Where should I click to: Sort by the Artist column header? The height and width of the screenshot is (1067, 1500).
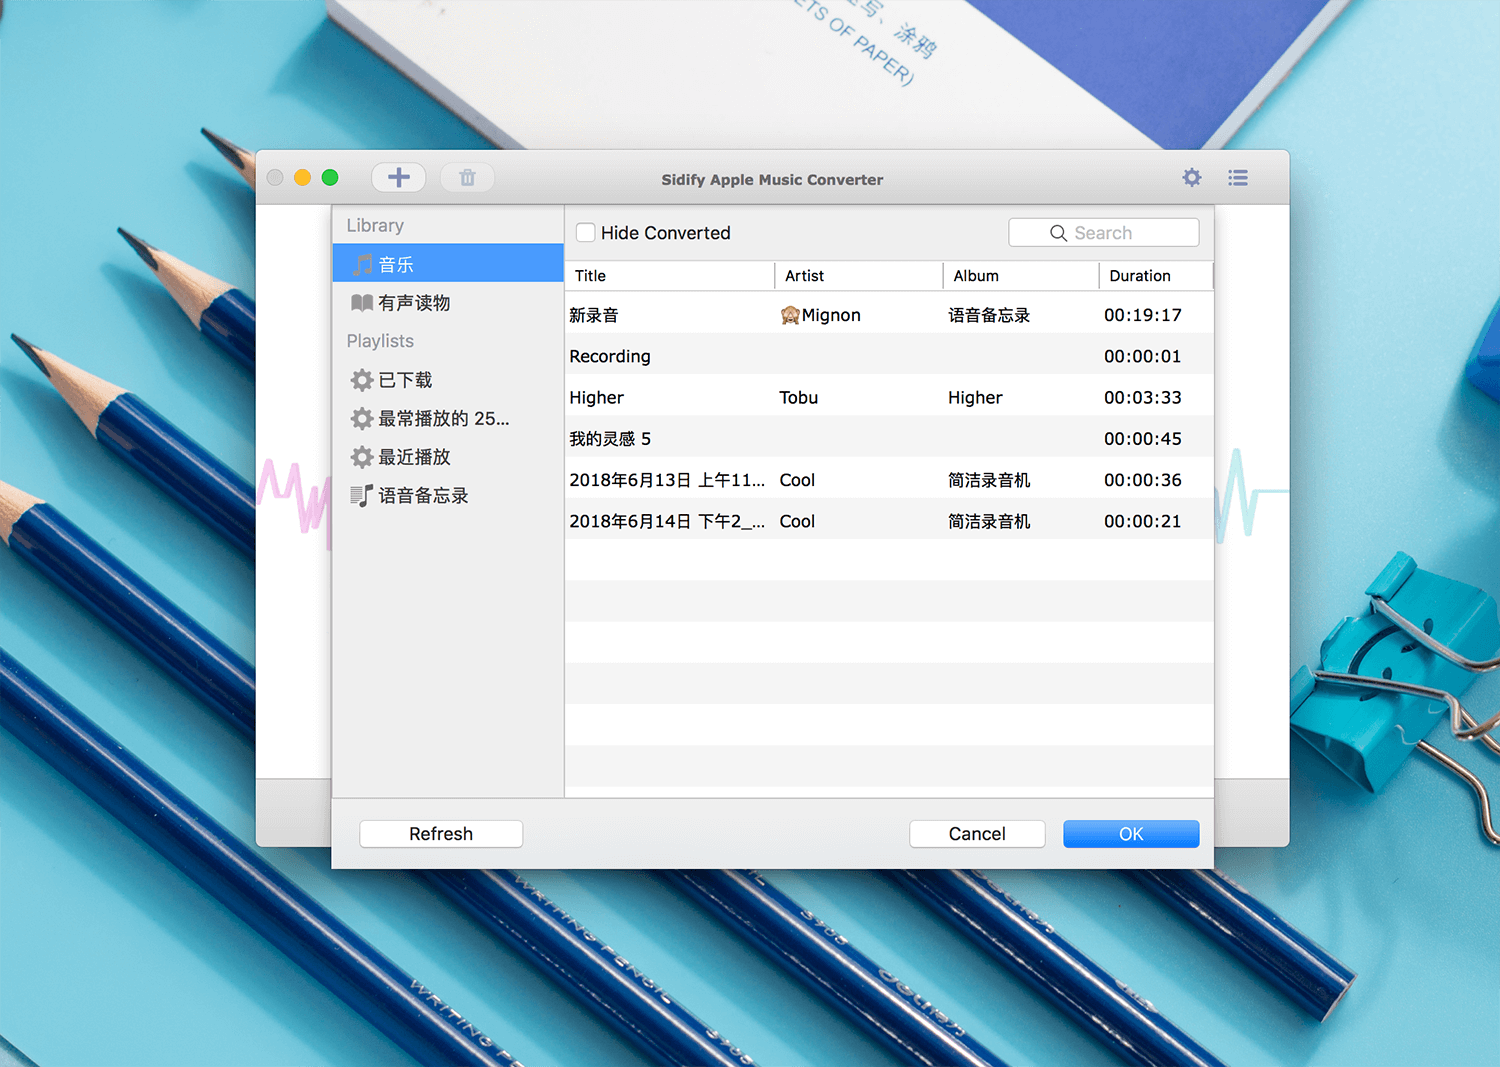point(859,276)
